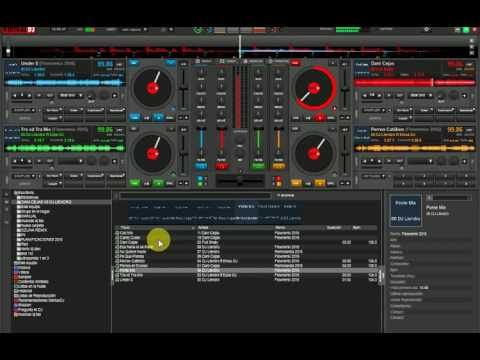Viewport: 480px width, 360px height.
Task: Start playback on the blue deck
Action: pyautogui.click(x=158, y=117)
